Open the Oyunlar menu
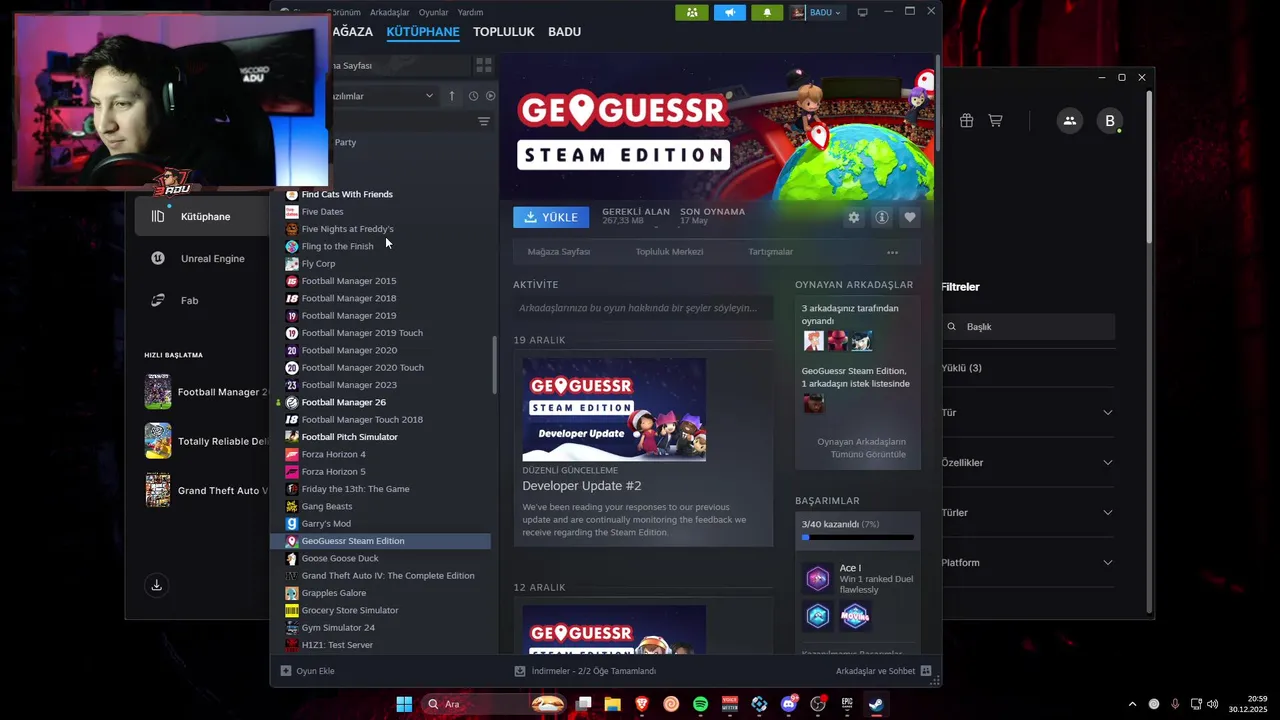The height and width of the screenshot is (720, 1280). pos(433,12)
